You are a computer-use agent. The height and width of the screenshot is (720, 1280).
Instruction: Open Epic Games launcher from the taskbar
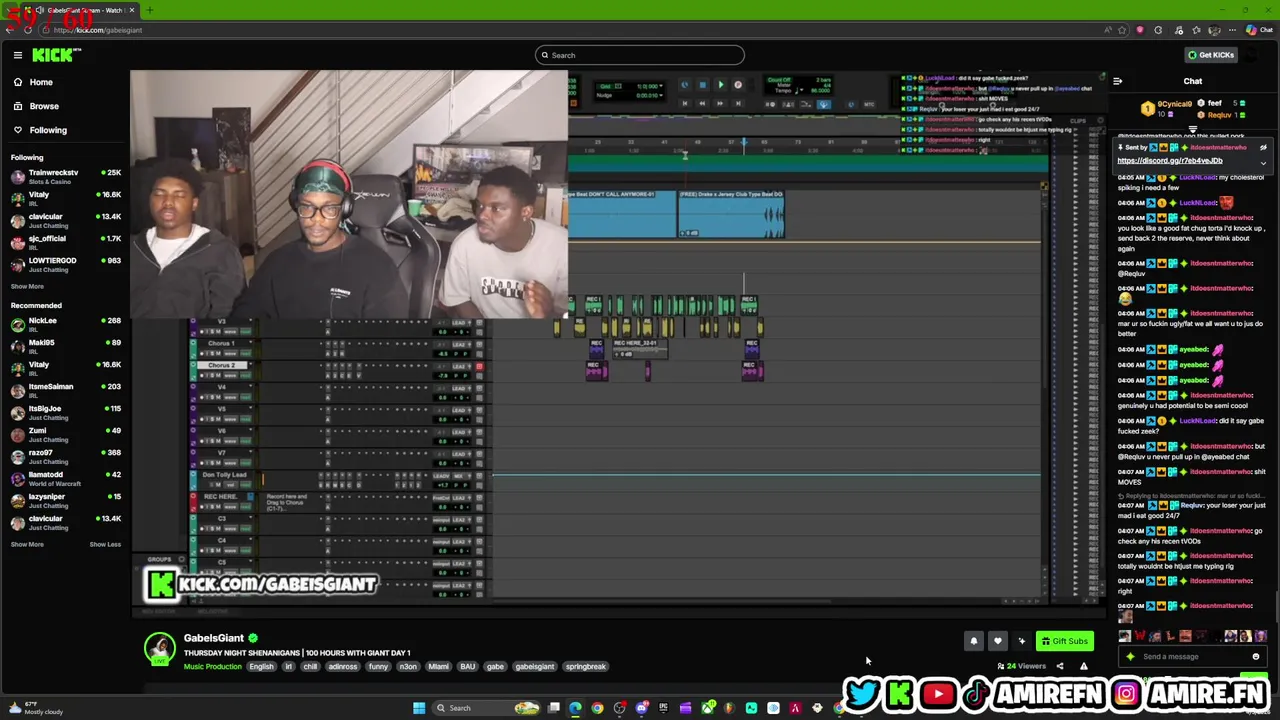[663, 708]
